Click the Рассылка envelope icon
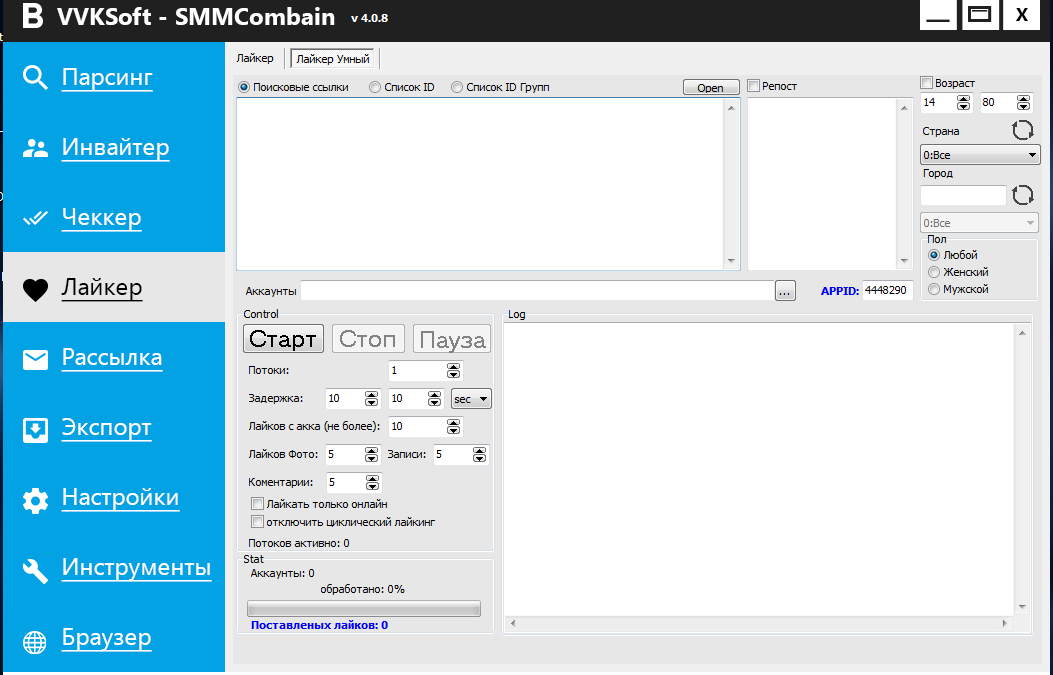Image resolution: width=1053 pixels, height=675 pixels. click(x=36, y=359)
